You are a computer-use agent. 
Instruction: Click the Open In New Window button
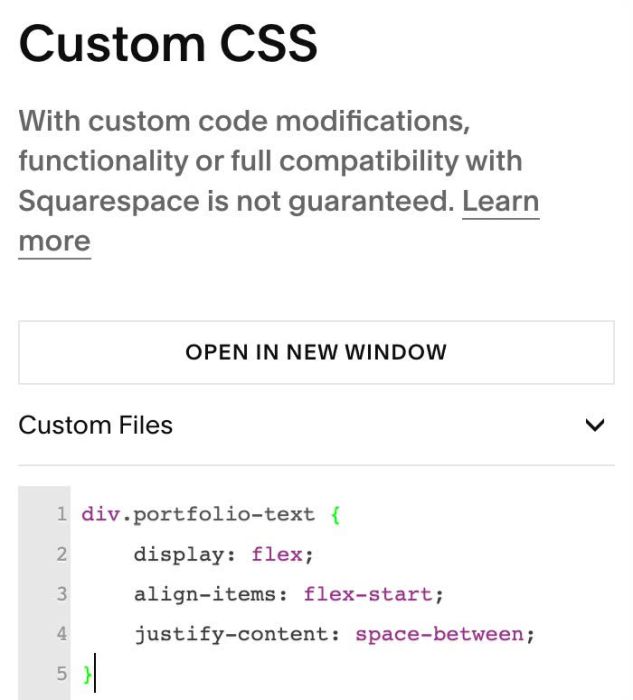coord(316,352)
